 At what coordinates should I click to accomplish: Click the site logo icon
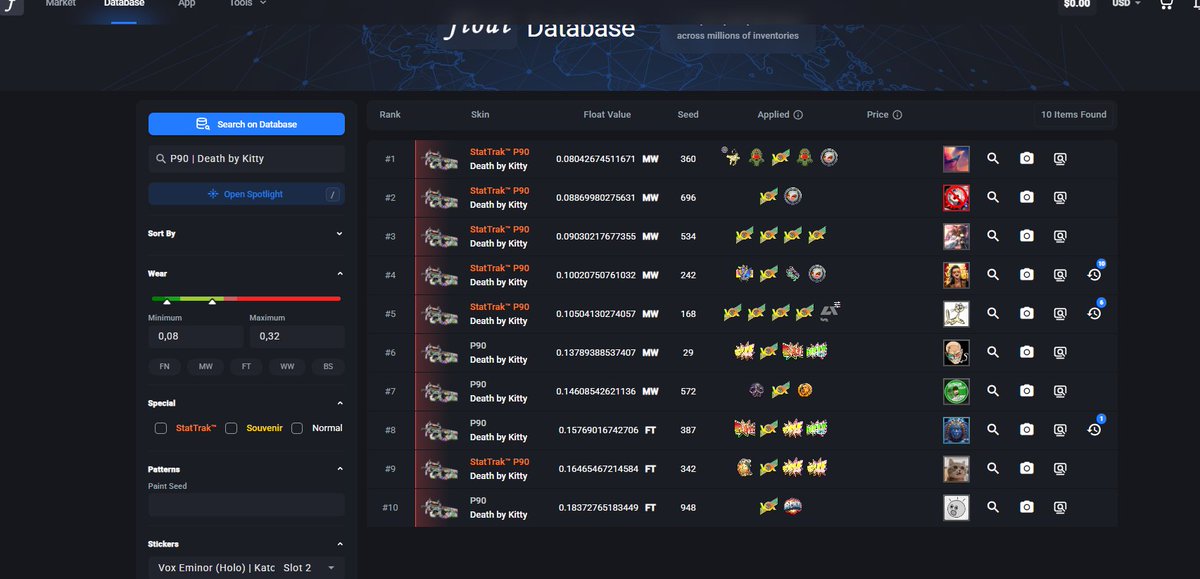tap(10, 5)
